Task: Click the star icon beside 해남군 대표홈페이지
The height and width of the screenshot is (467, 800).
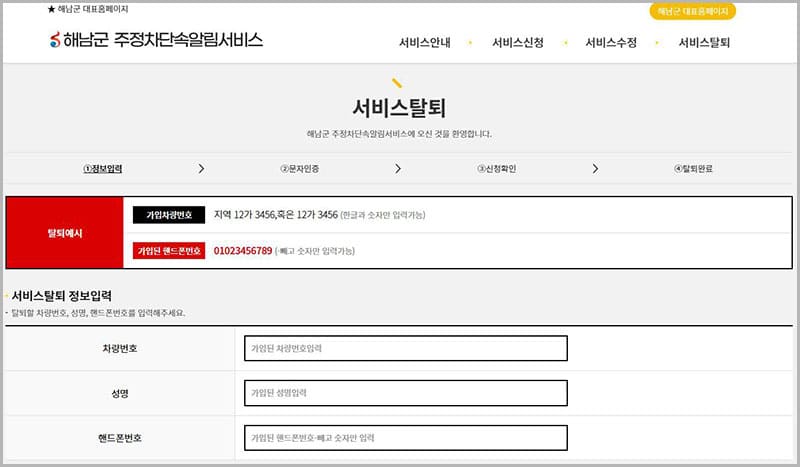Action: (x=52, y=9)
